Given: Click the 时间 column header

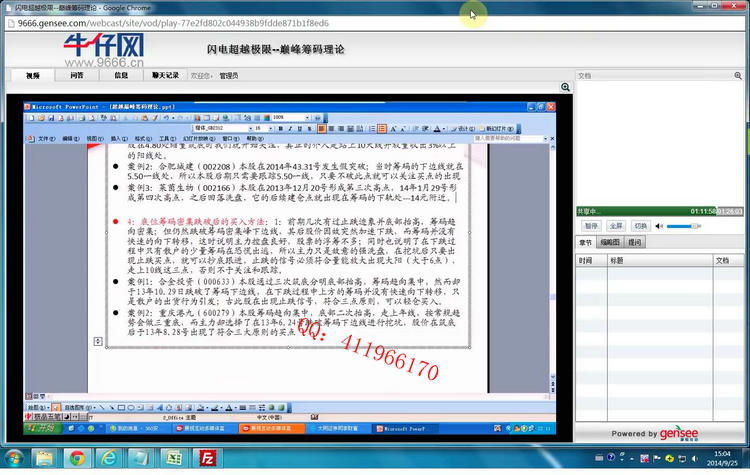Looking at the screenshot, I should pyautogui.click(x=592, y=261).
